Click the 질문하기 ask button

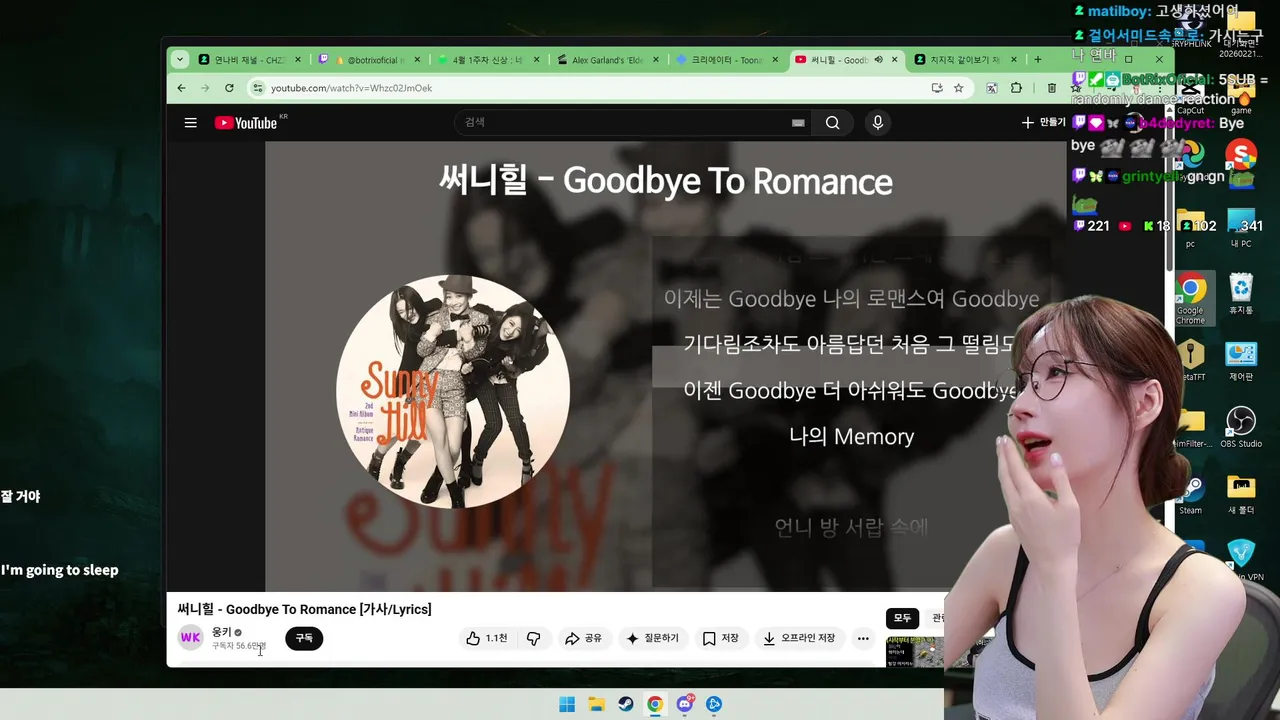coord(653,638)
